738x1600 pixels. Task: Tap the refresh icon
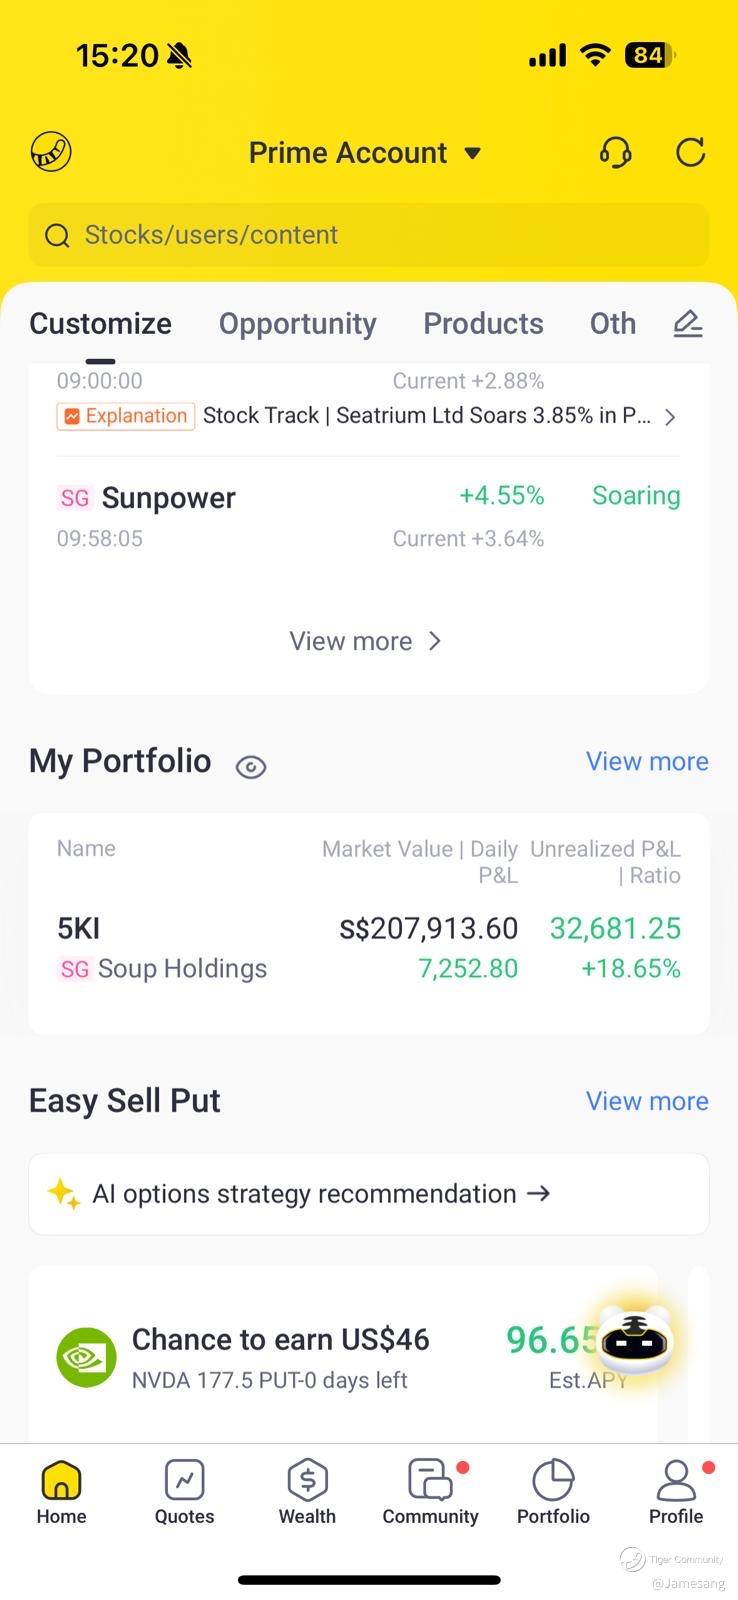690,152
